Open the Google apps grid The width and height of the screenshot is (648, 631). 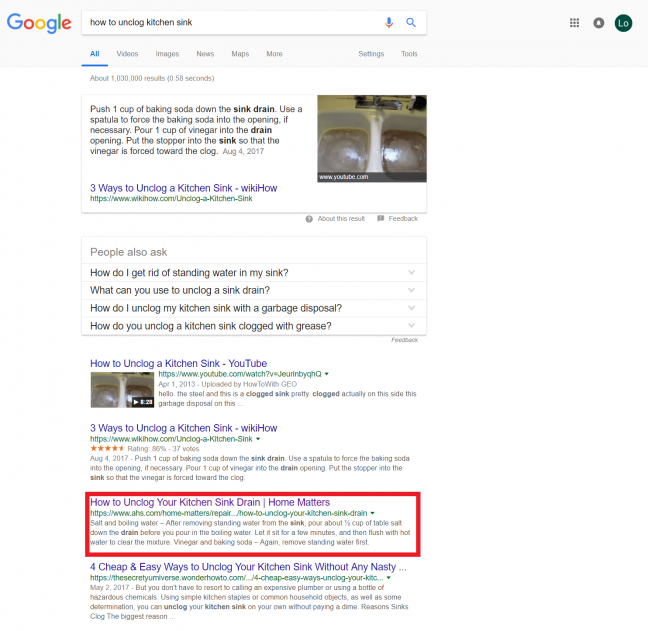point(574,23)
